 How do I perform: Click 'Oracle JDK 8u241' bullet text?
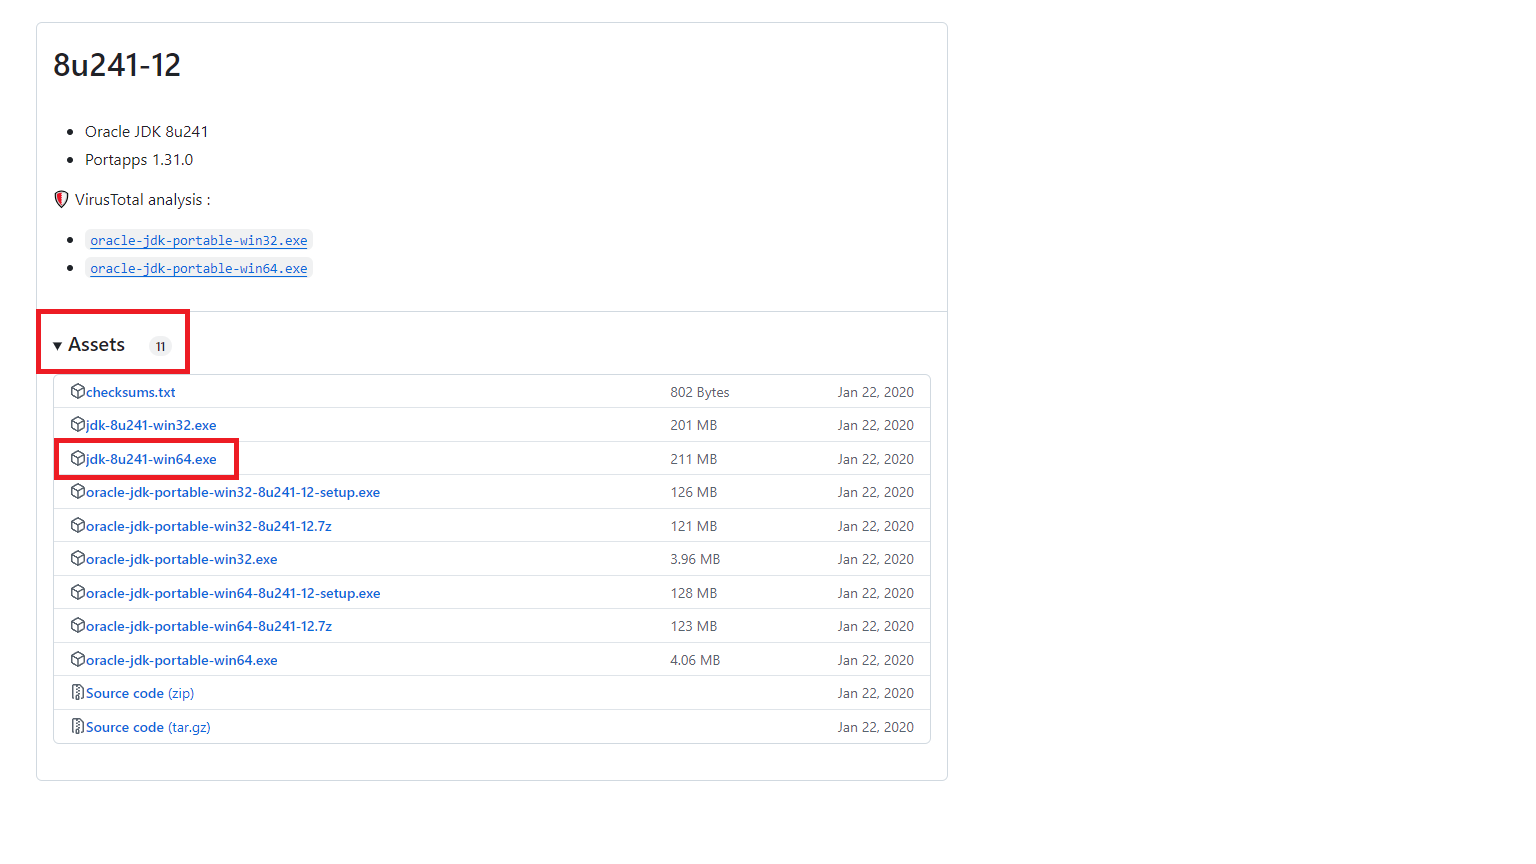[147, 132]
